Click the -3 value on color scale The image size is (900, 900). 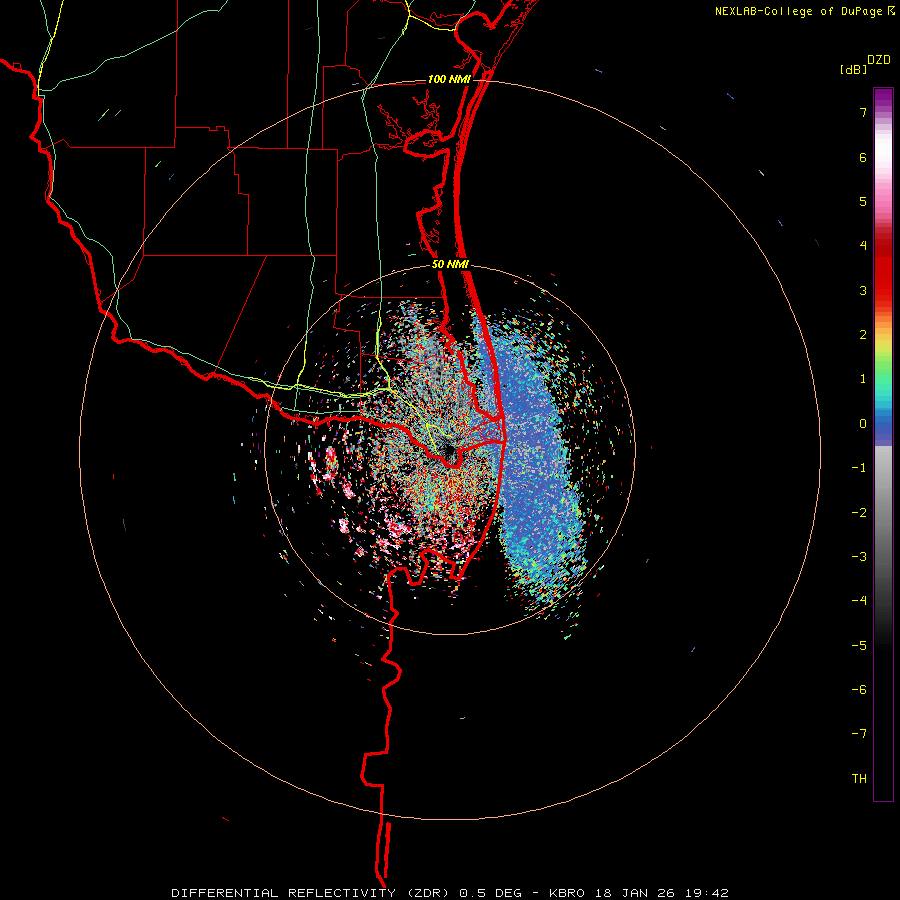[859, 557]
